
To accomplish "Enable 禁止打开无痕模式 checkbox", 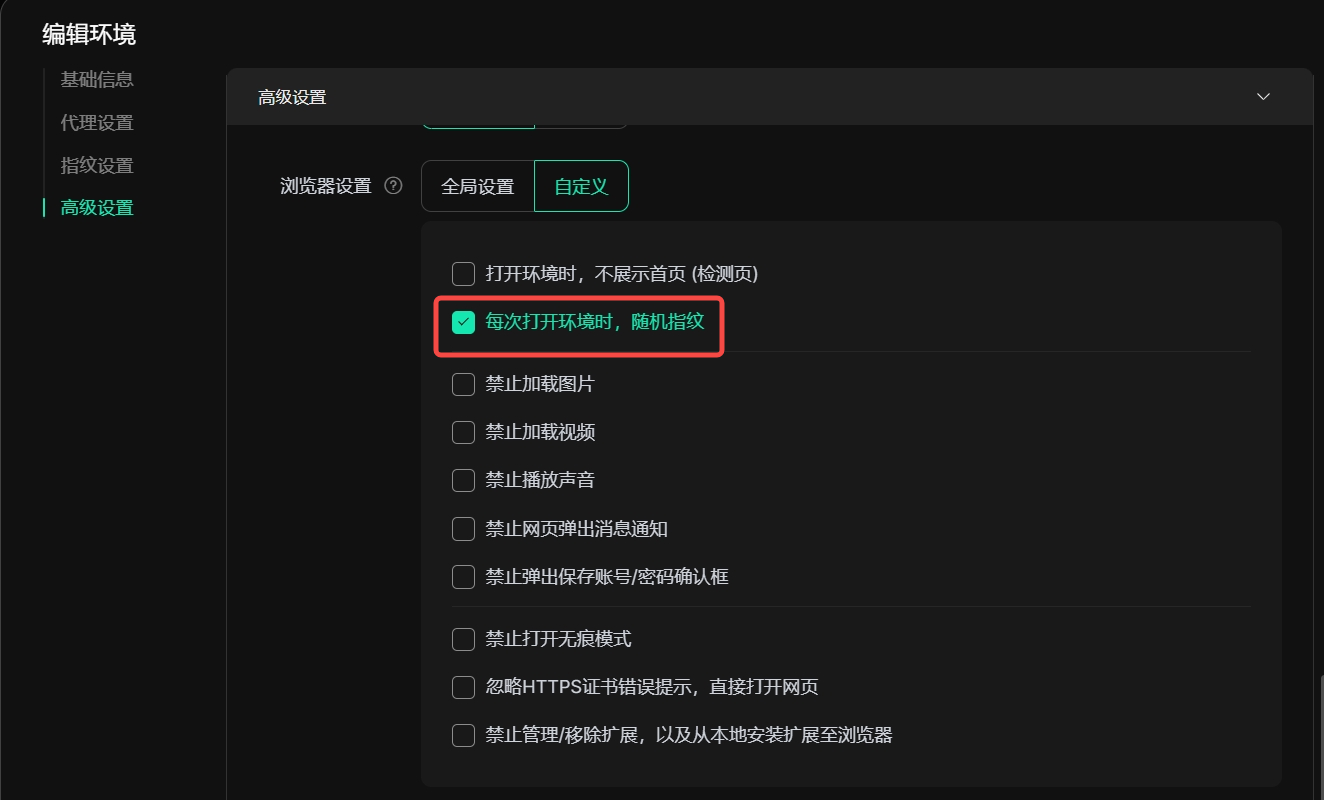I will click(x=463, y=639).
